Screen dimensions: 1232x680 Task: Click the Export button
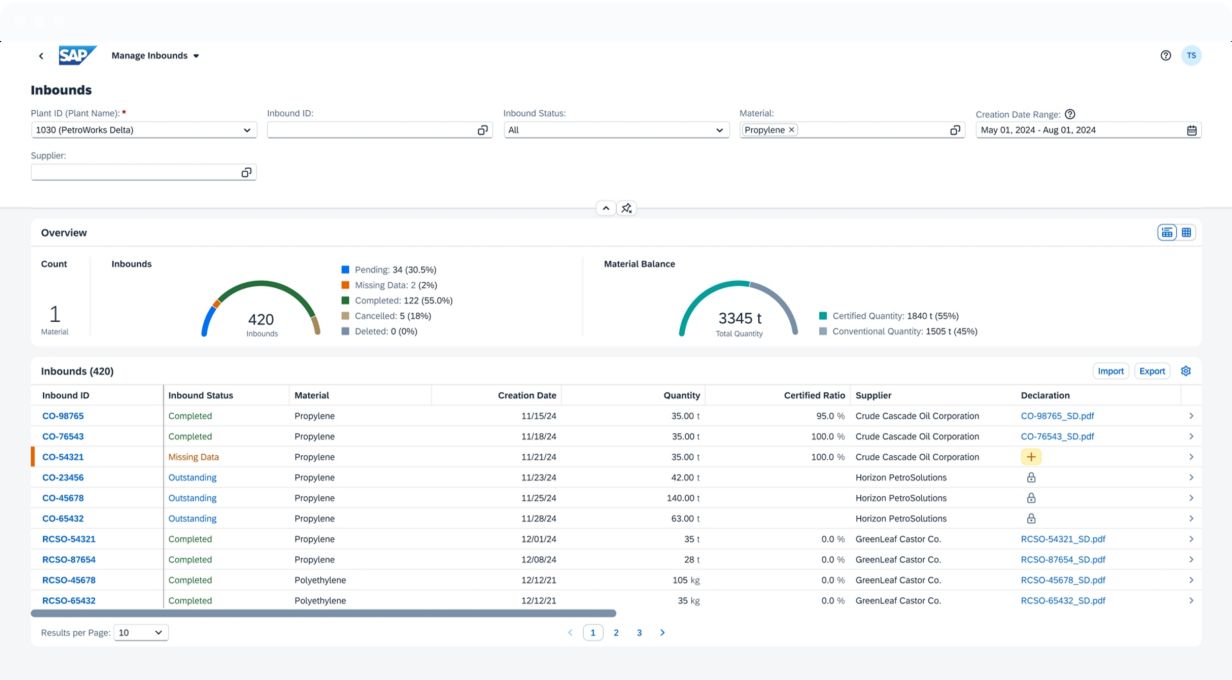click(1152, 371)
